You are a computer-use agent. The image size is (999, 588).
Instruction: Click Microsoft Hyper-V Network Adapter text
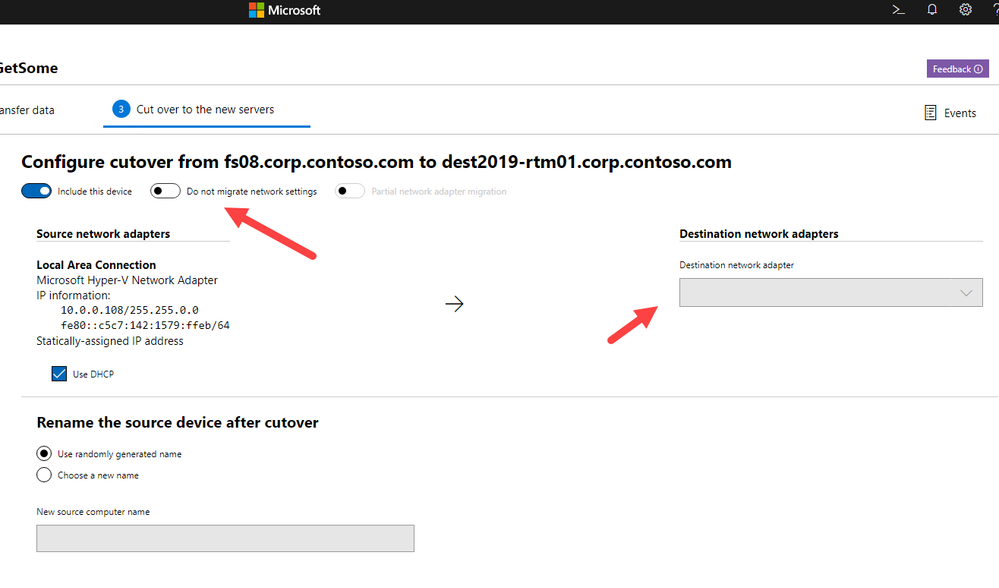[x=127, y=280]
